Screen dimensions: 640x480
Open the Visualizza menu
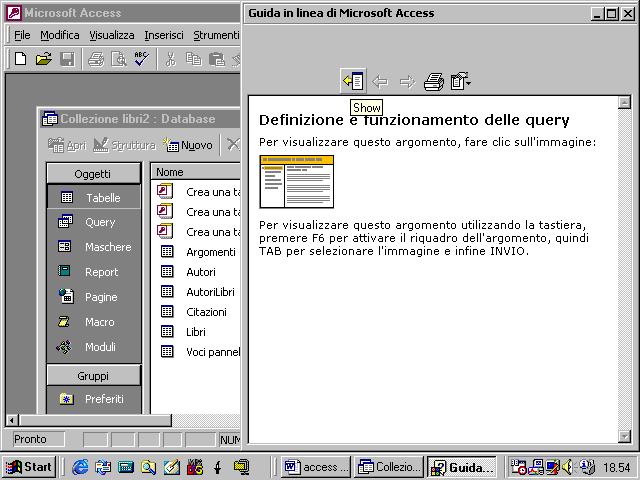pyautogui.click(x=112, y=36)
